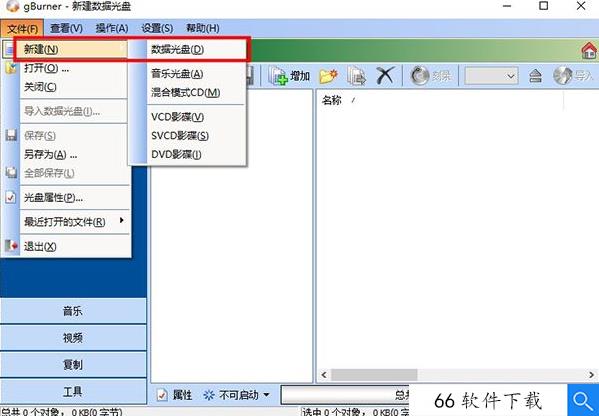Viewport: 599px width, 416px height.
Task: Click the red Home icon
Action: tap(589, 51)
